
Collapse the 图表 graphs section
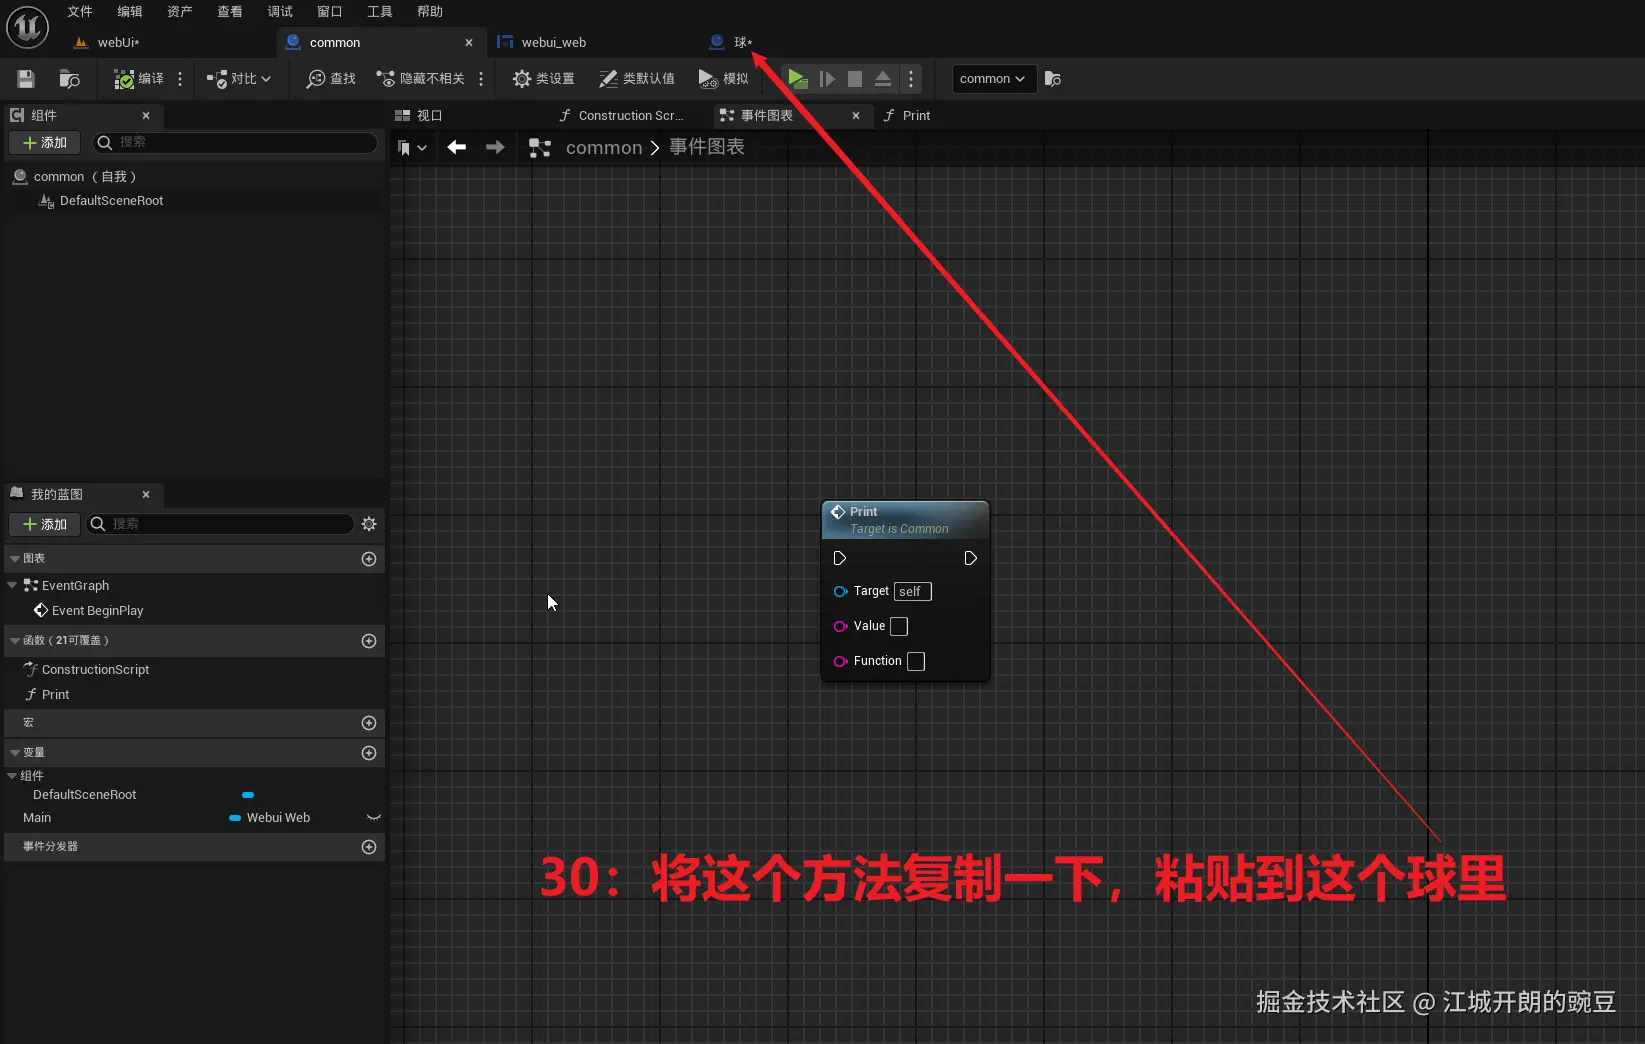[x=15, y=559]
